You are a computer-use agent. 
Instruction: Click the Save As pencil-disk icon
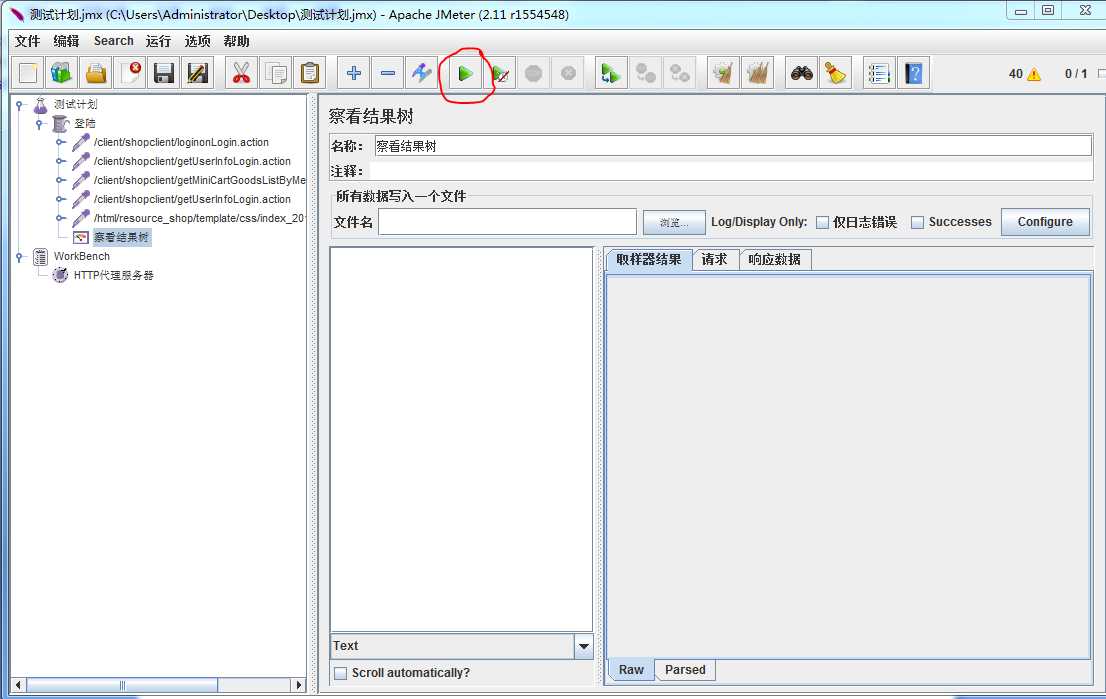click(198, 73)
